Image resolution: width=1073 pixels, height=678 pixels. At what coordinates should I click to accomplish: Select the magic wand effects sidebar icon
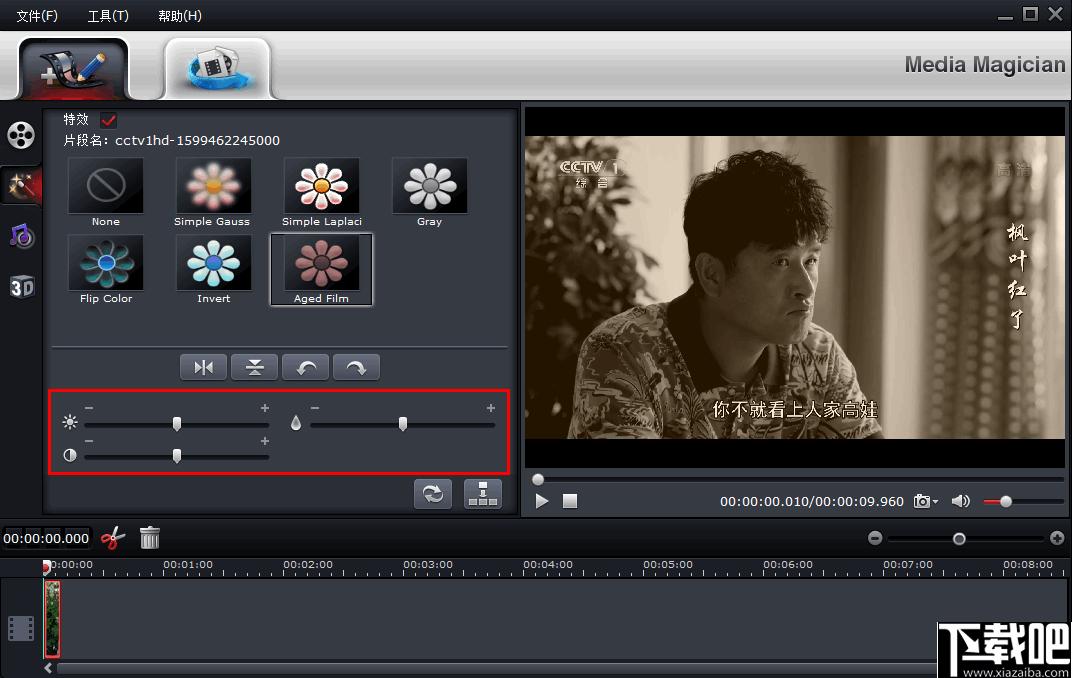click(x=21, y=185)
